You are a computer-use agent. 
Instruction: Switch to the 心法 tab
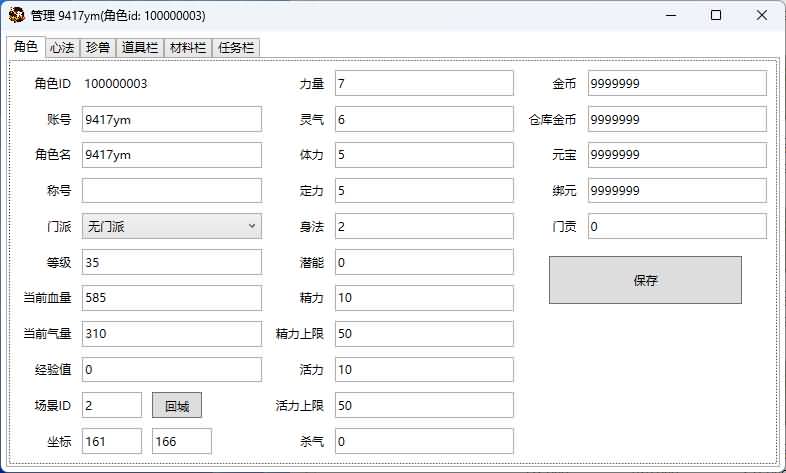point(62,48)
